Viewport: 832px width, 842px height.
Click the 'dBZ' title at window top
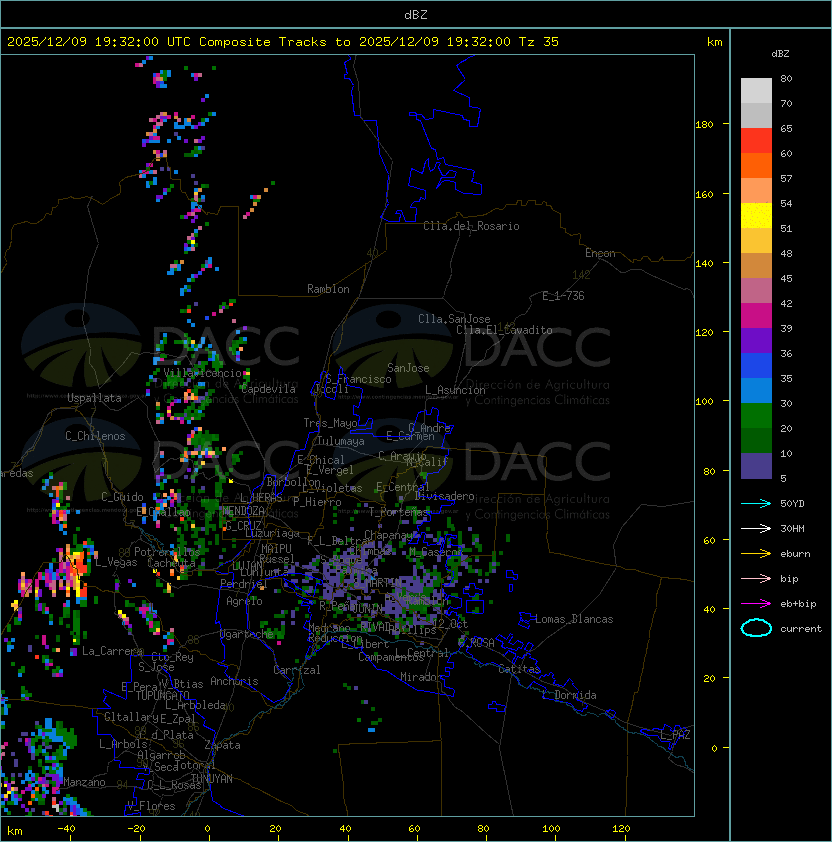coord(416,15)
